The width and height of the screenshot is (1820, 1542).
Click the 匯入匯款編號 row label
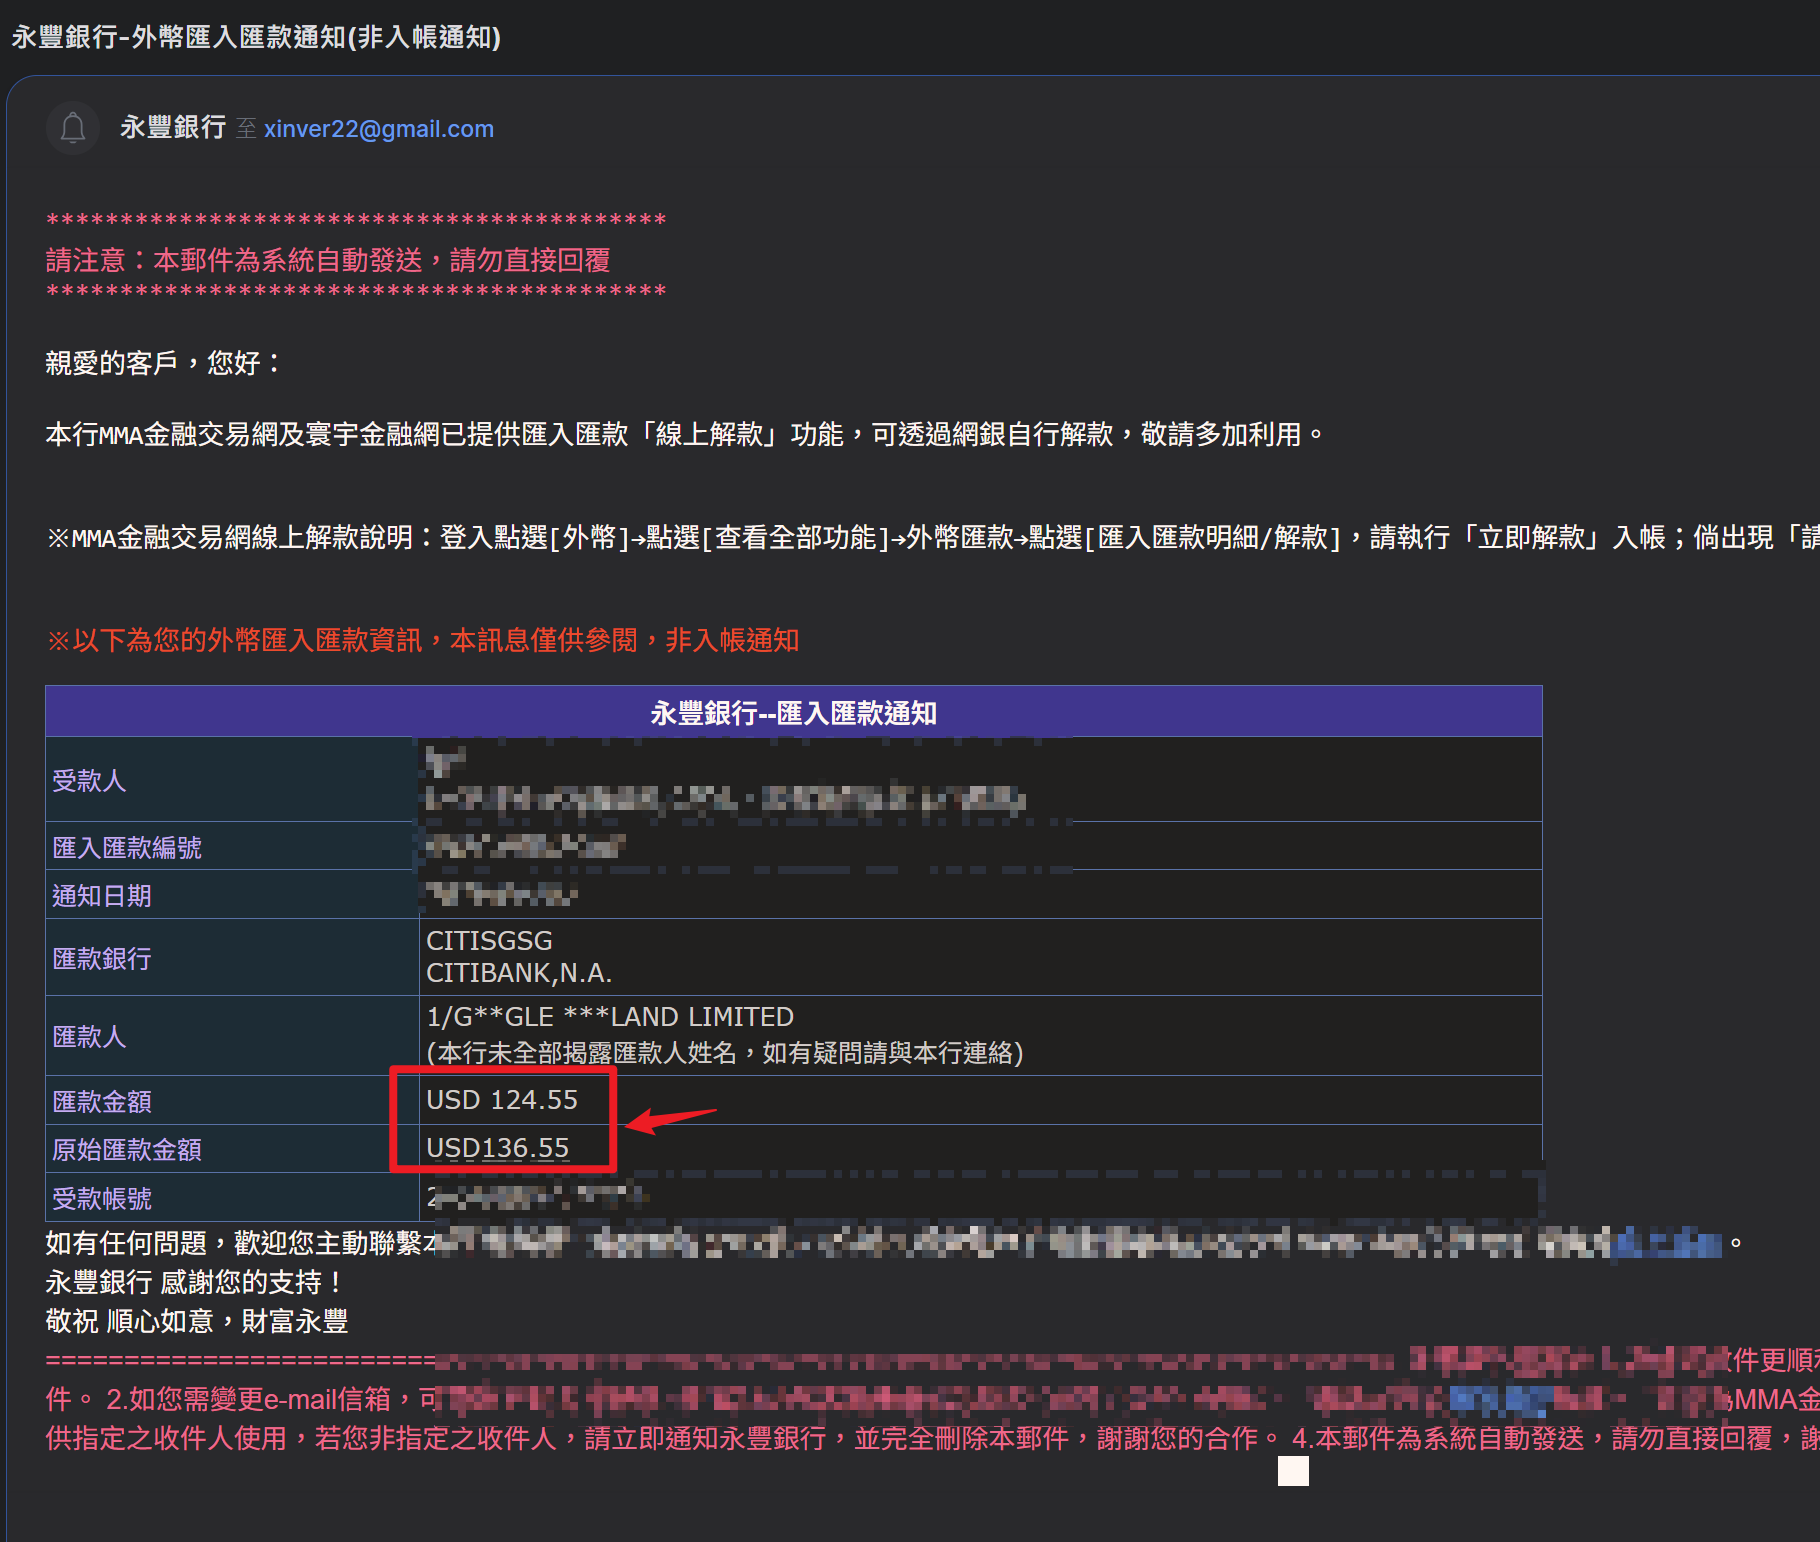[x=127, y=847]
